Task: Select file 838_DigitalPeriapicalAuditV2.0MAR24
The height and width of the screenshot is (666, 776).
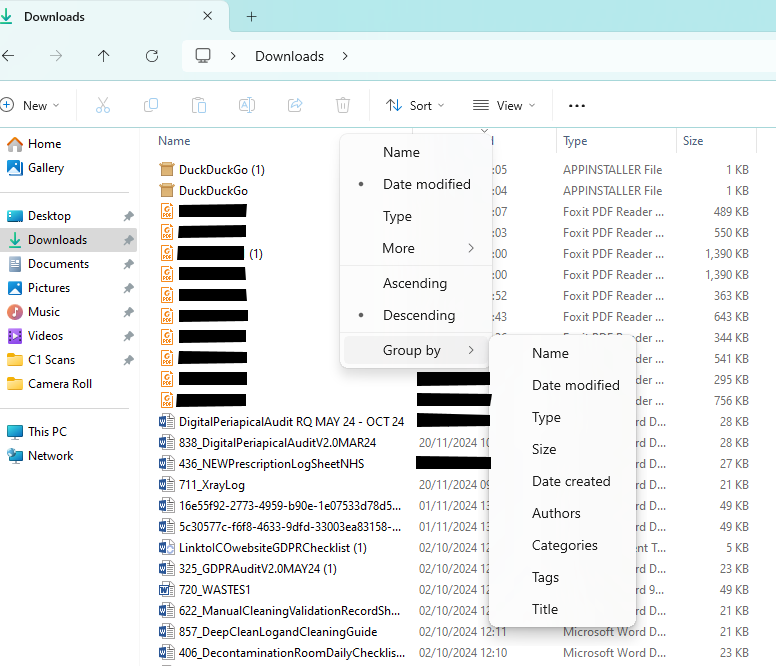Action: click(278, 443)
